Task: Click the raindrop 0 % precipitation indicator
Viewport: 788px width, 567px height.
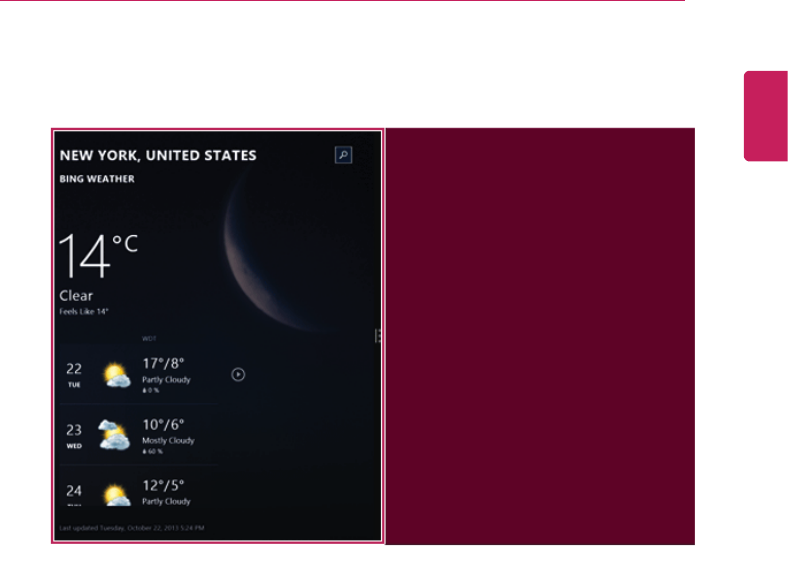Action: (x=151, y=390)
